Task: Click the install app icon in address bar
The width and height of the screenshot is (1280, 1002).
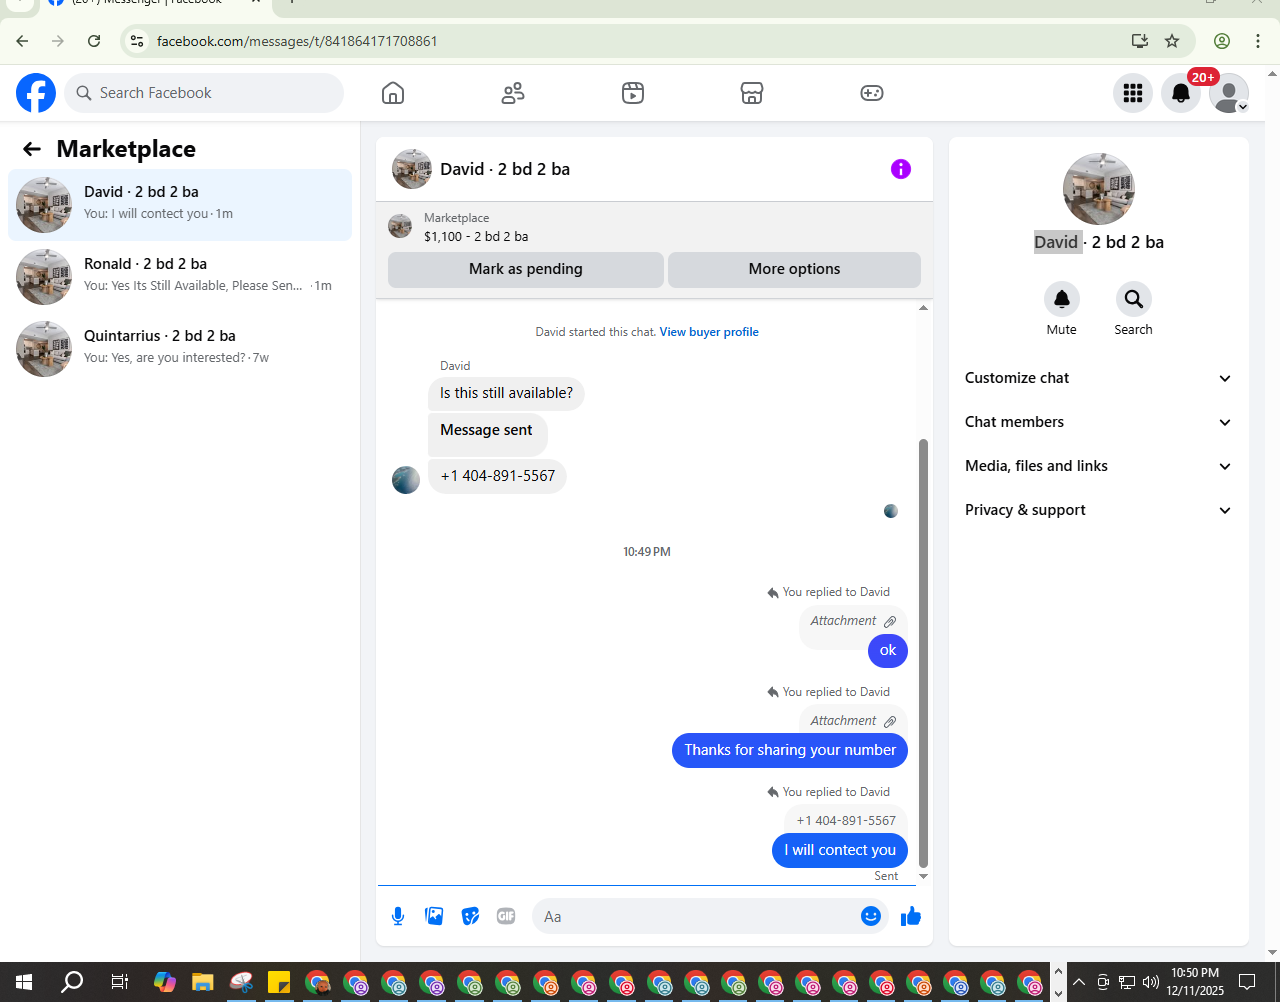Action: point(1139,41)
